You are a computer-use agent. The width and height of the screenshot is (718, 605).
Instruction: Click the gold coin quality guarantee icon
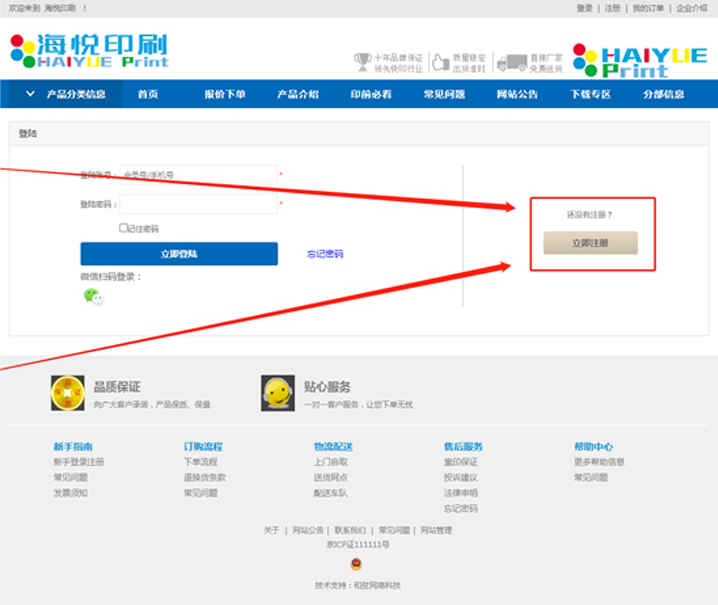(x=67, y=393)
